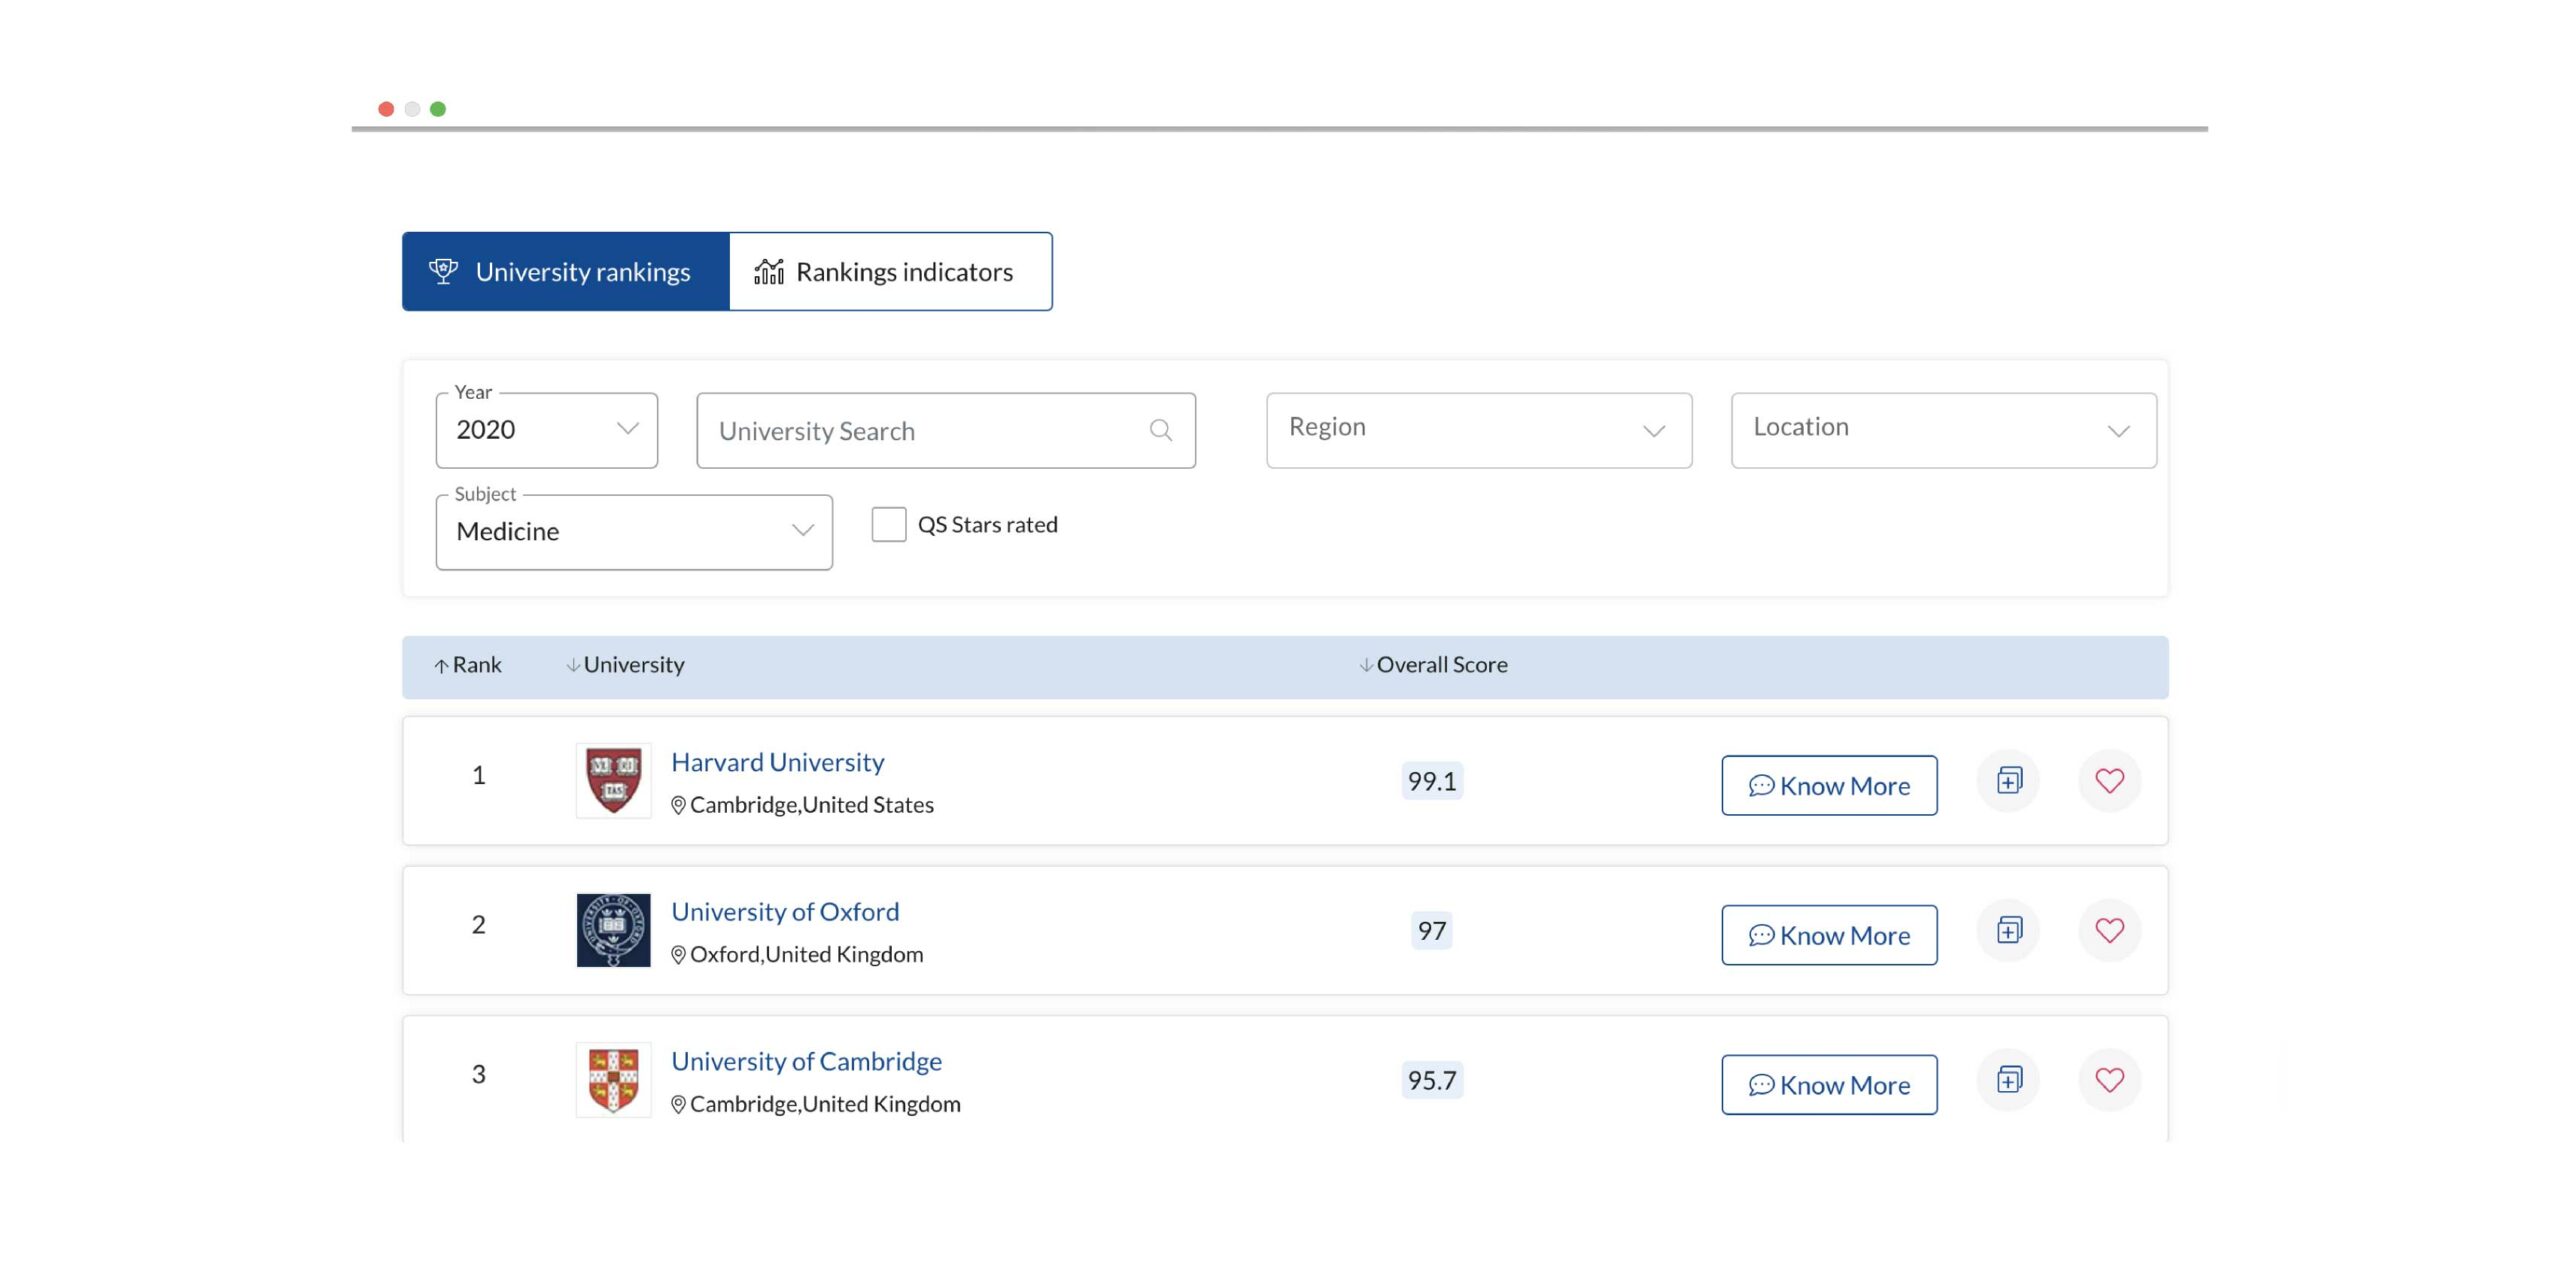Open the Year dropdown showing 2020
2560x1280 pixels.
tap(547, 430)
